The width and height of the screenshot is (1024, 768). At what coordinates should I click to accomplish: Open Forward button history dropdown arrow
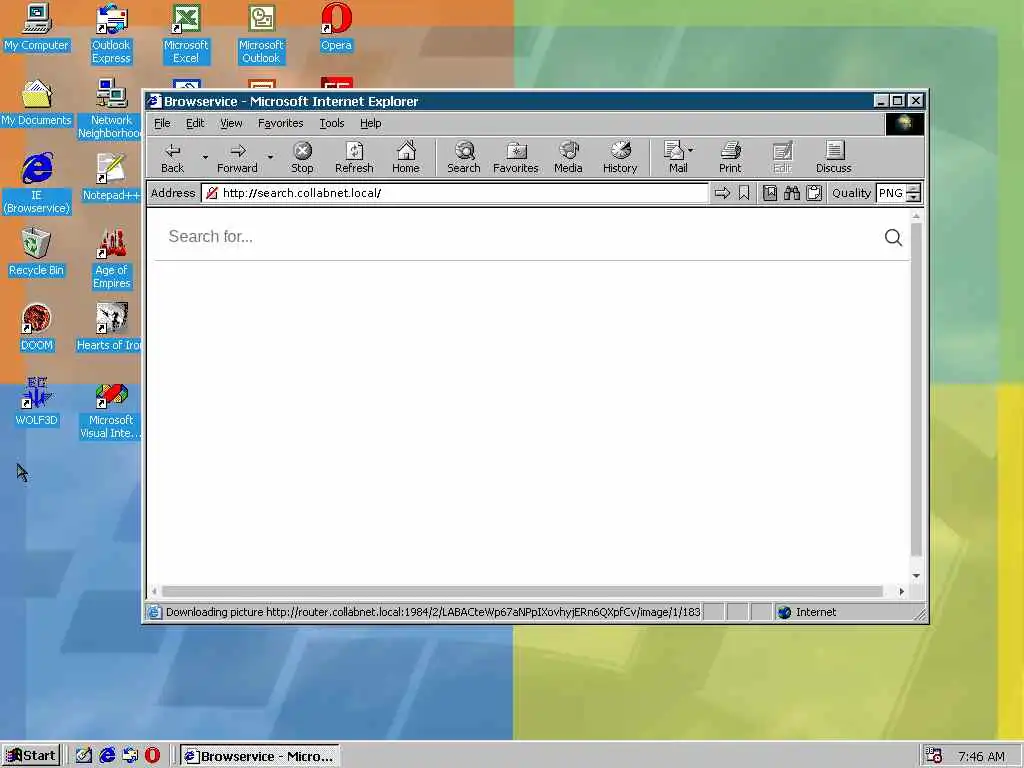pos(270,157)
